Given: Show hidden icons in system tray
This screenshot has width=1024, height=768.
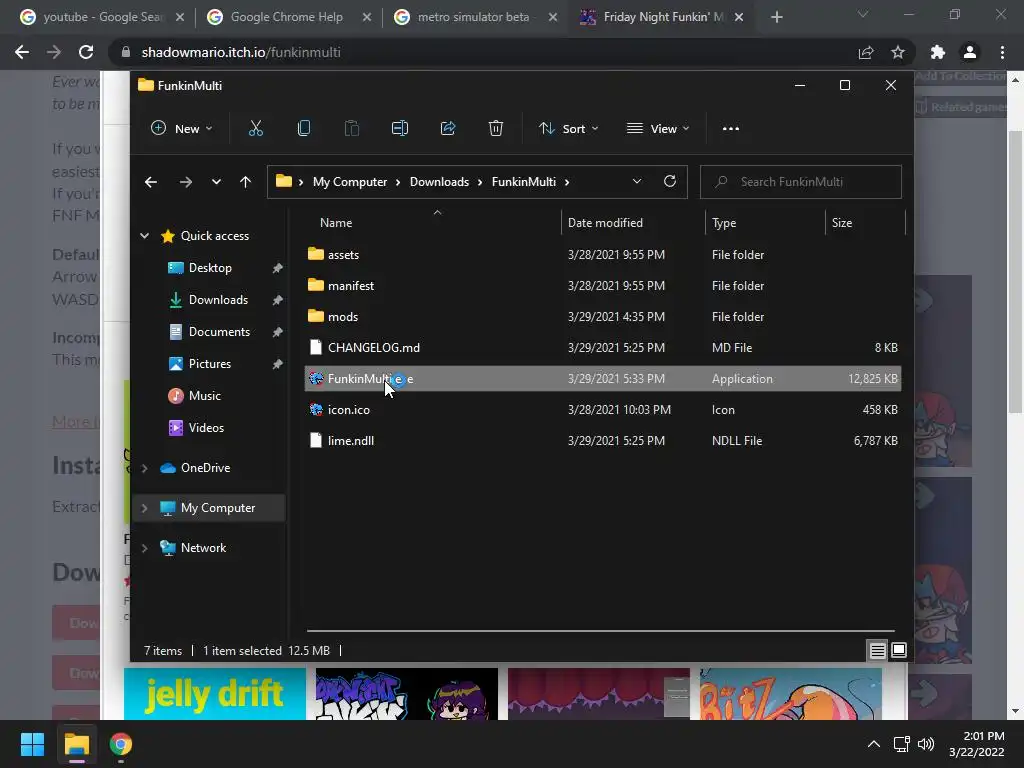Looking at the screenshot, I should tap(874, 744).
